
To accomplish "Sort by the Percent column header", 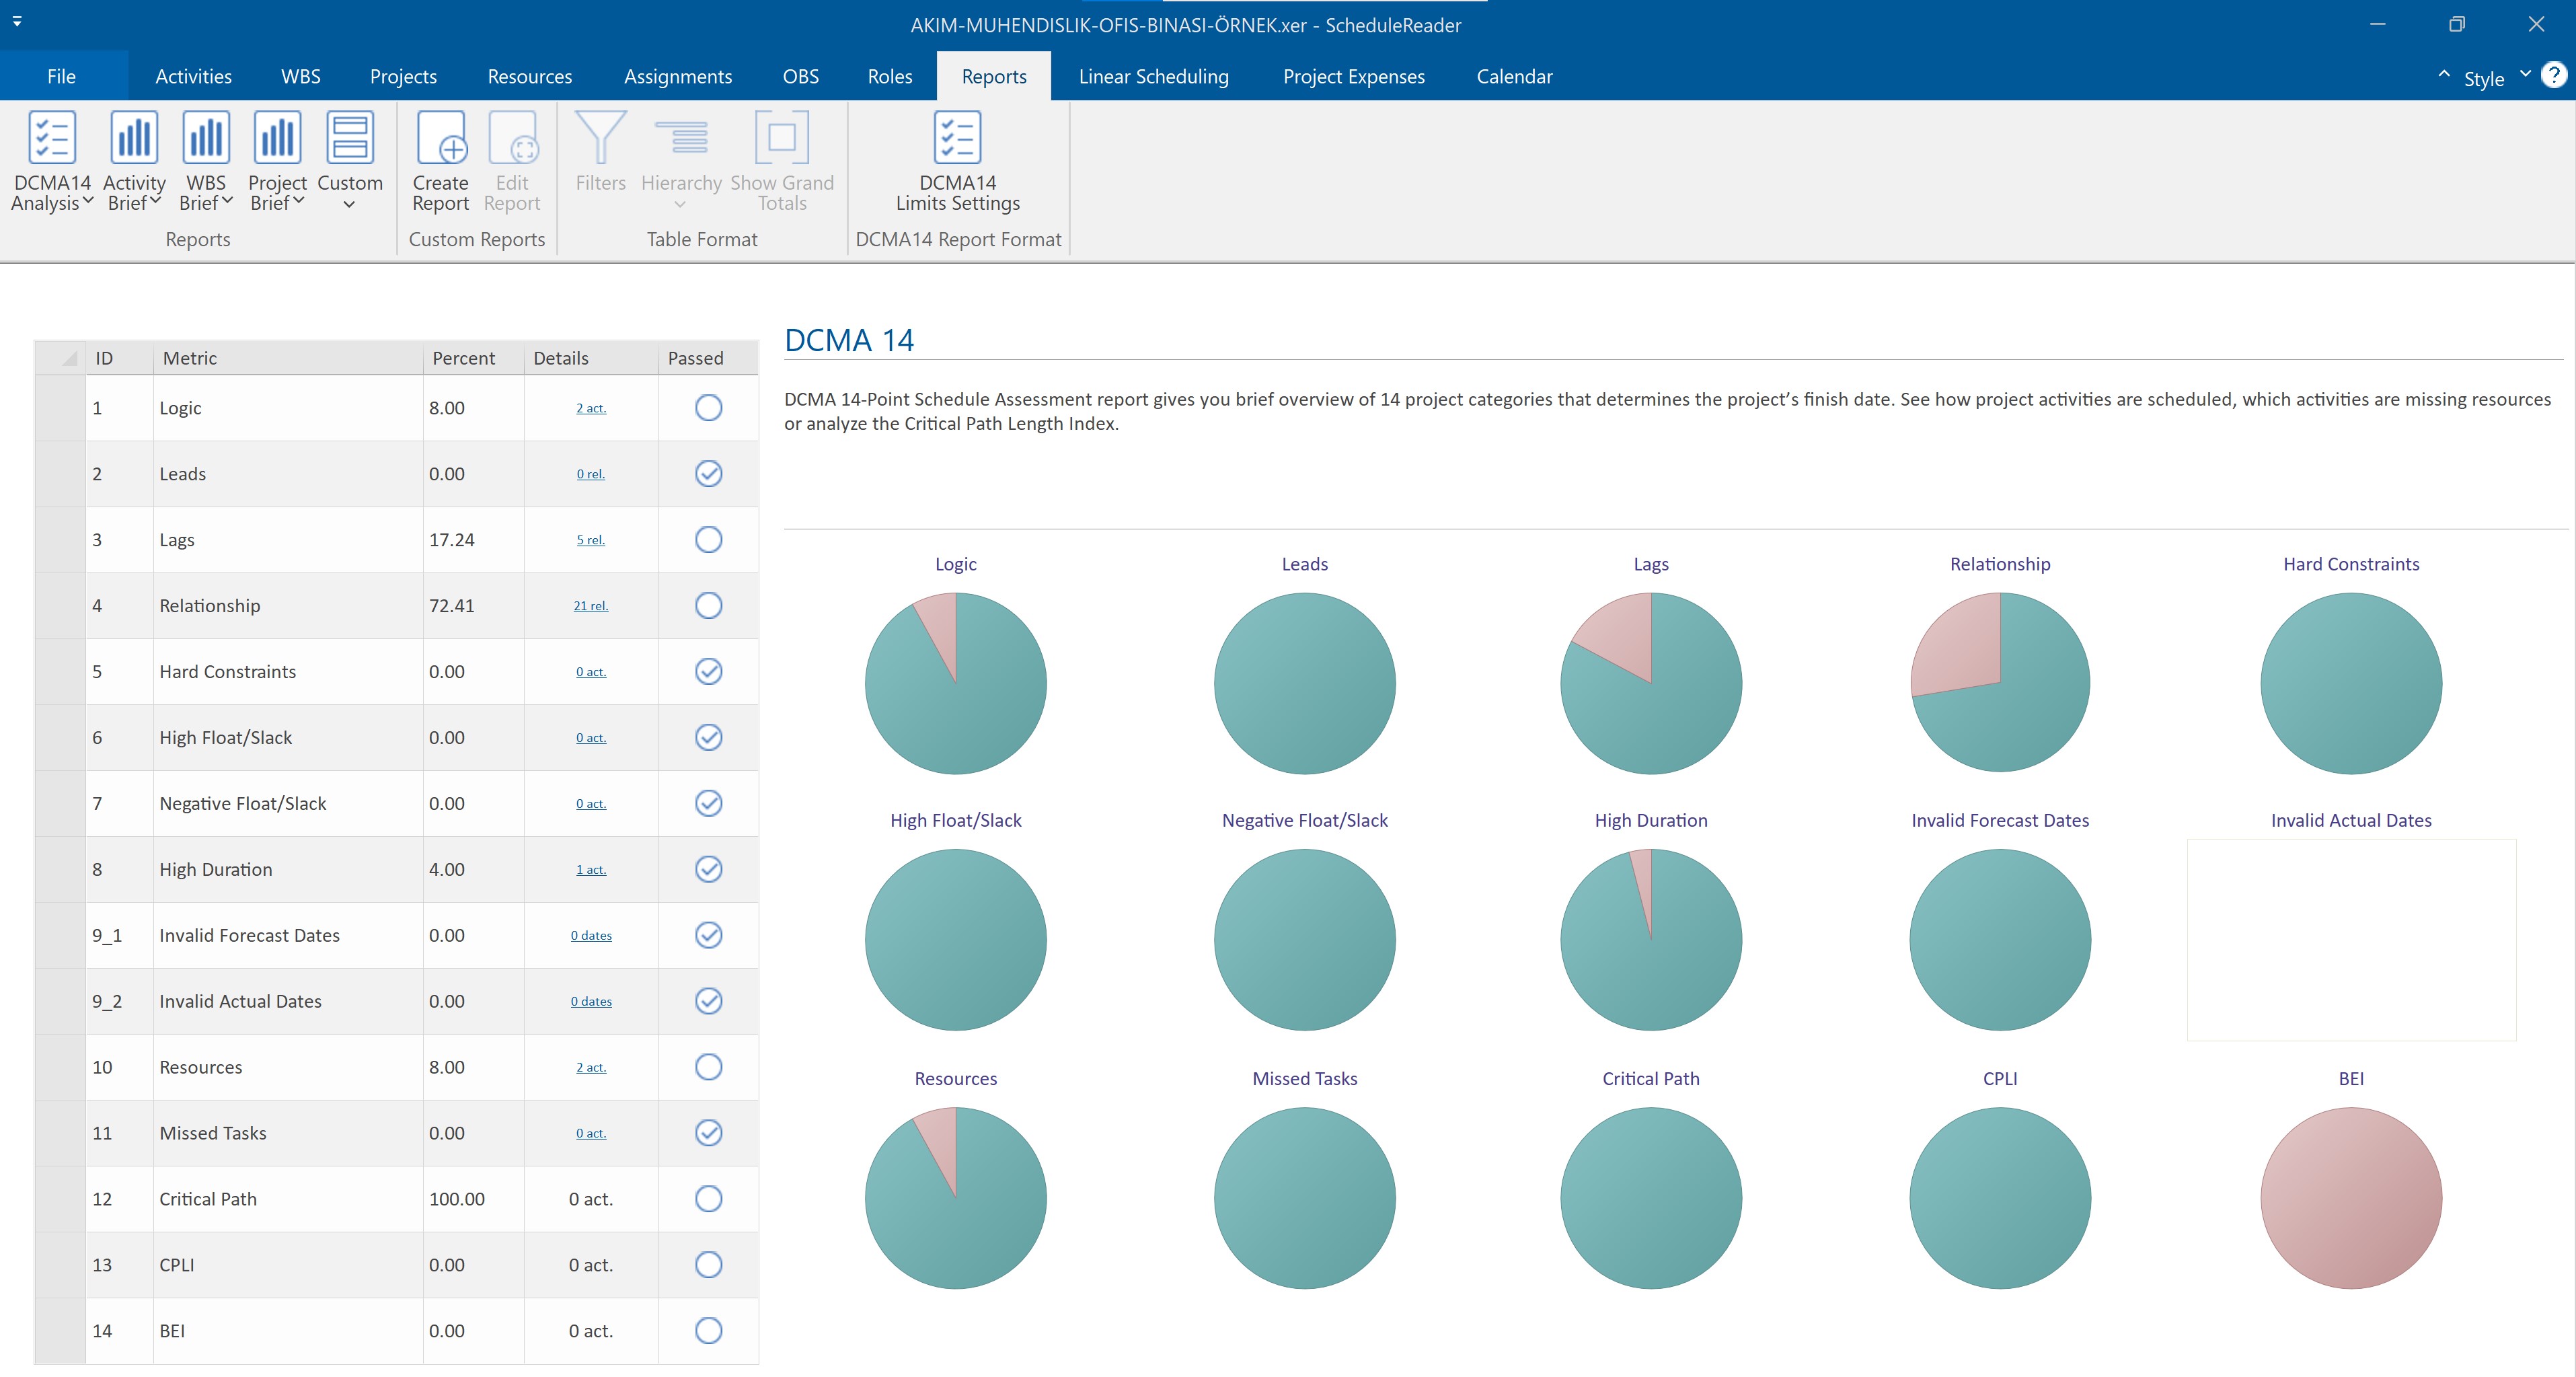I will [x=463, y=358].
